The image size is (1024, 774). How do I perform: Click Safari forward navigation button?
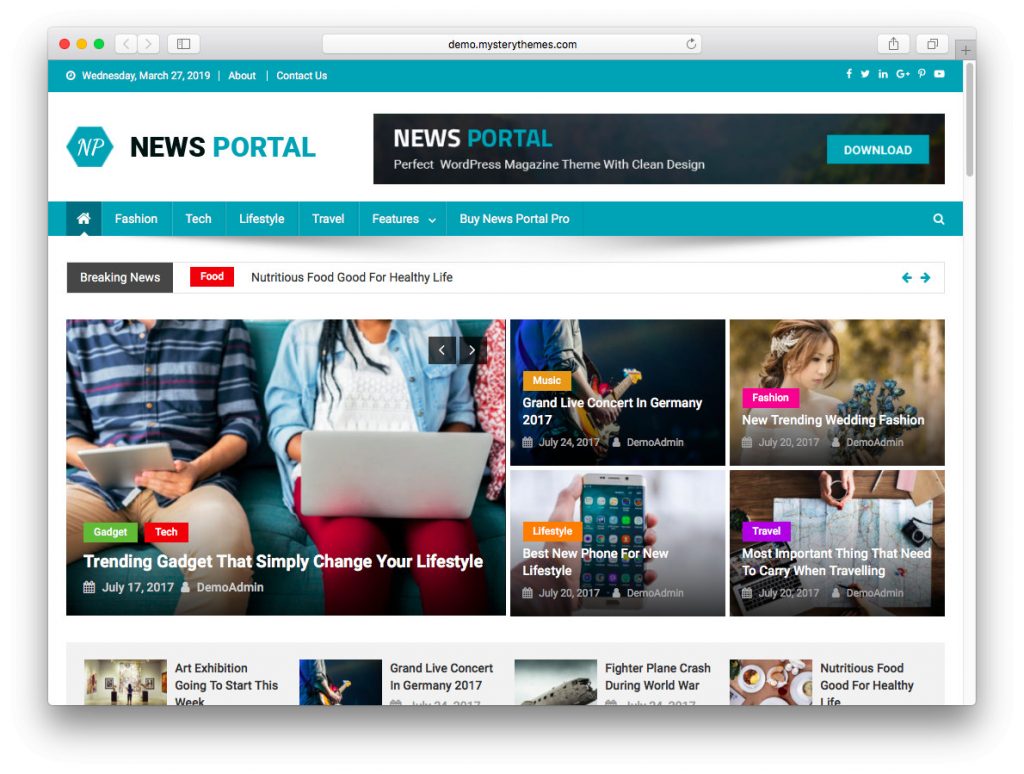148,44
